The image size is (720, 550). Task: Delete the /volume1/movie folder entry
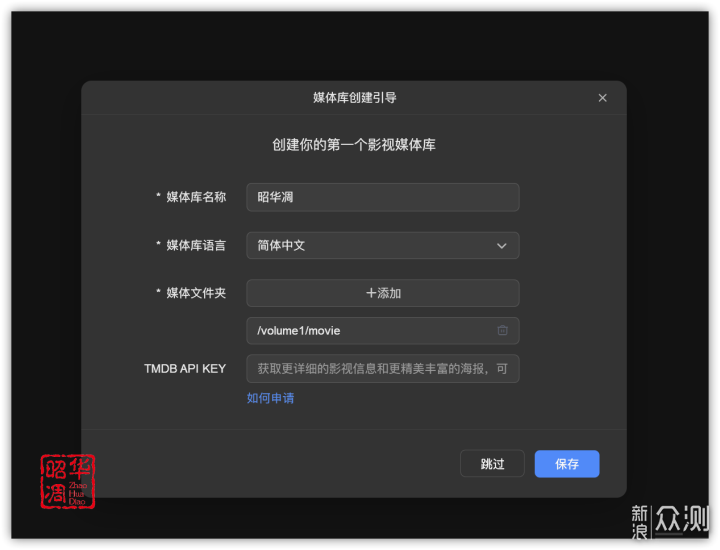[502, 330]
